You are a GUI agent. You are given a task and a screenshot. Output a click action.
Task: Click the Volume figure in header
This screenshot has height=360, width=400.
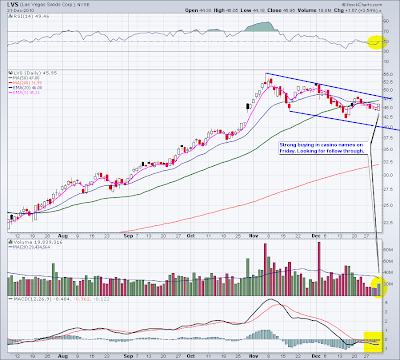pos(325,11)
